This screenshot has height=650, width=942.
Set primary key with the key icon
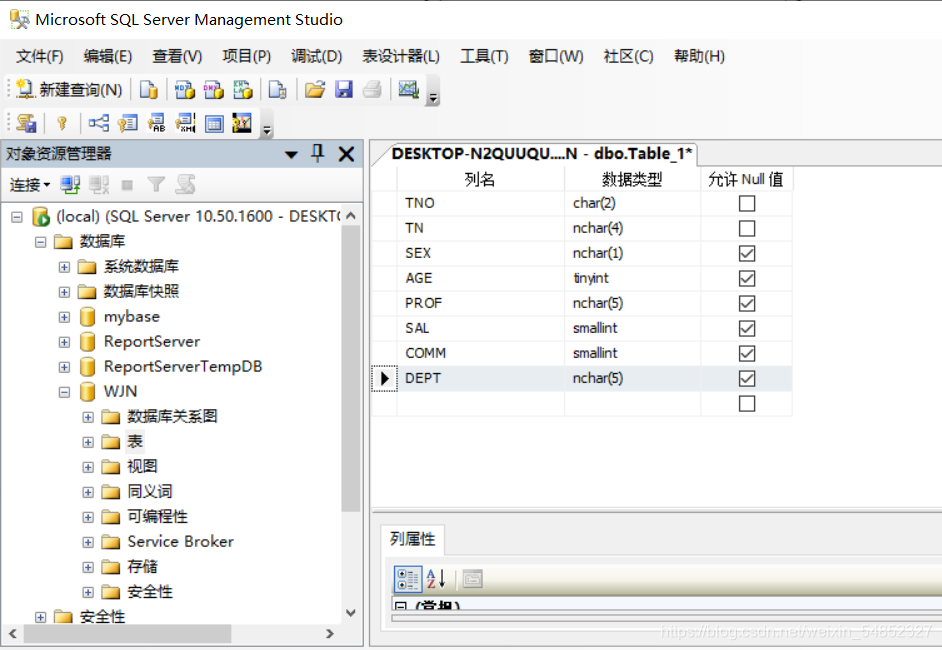(x=61, y=123)
